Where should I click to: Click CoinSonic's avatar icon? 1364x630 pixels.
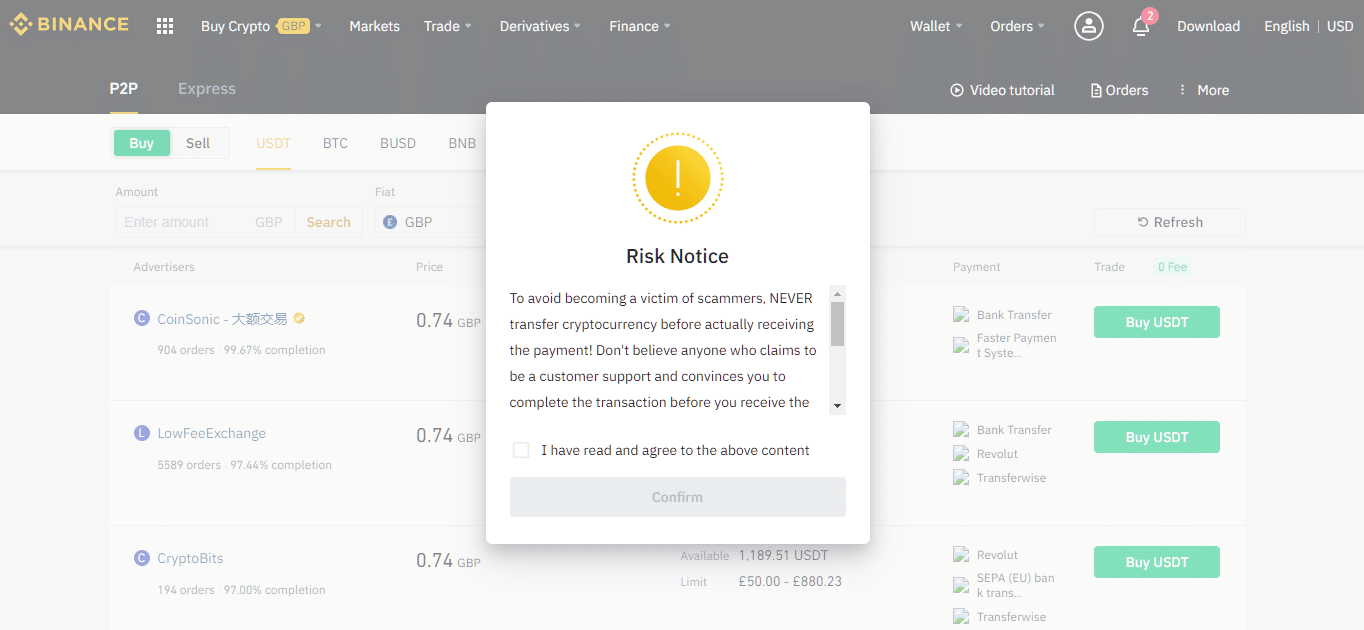point(142,319)
